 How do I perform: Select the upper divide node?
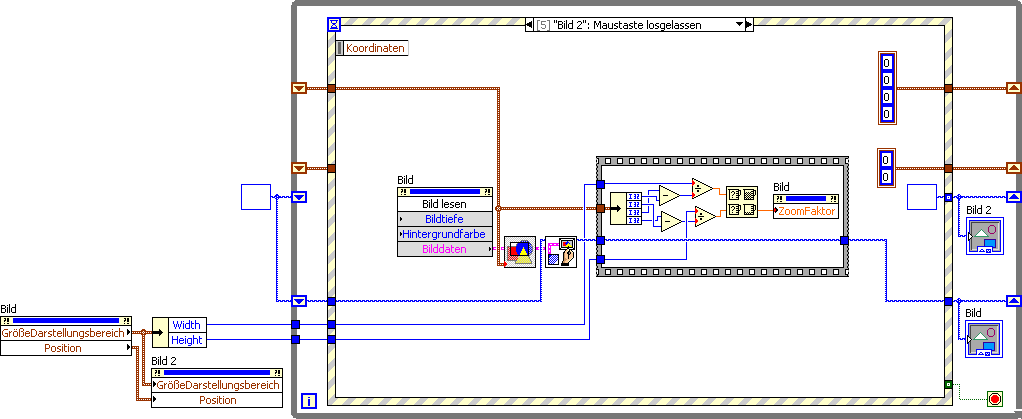(x=703, y=188)
